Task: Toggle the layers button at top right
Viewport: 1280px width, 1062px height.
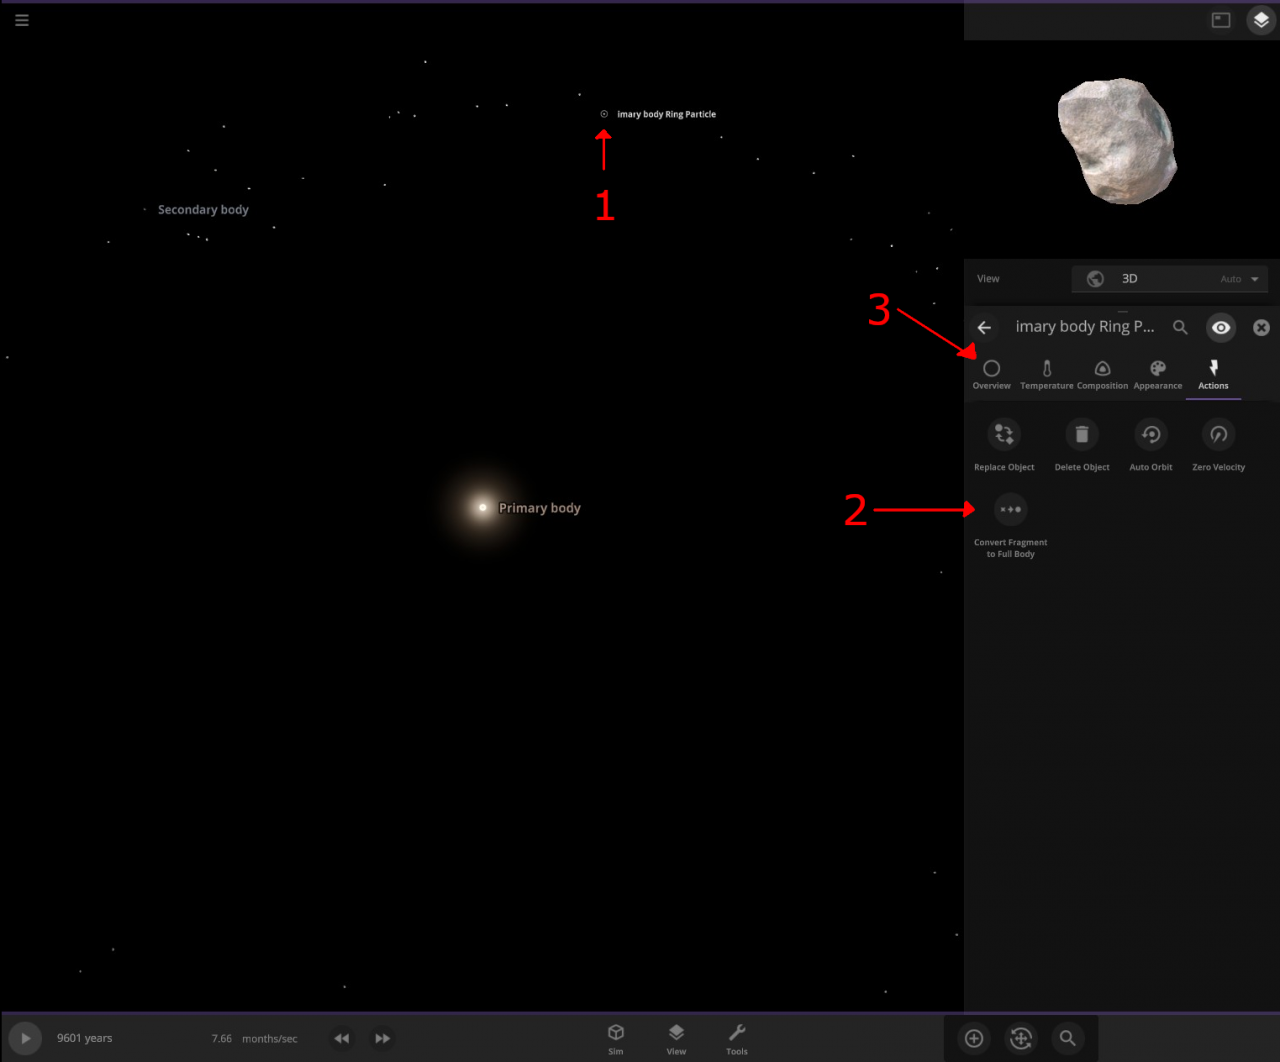Action: pos(1260,20)
